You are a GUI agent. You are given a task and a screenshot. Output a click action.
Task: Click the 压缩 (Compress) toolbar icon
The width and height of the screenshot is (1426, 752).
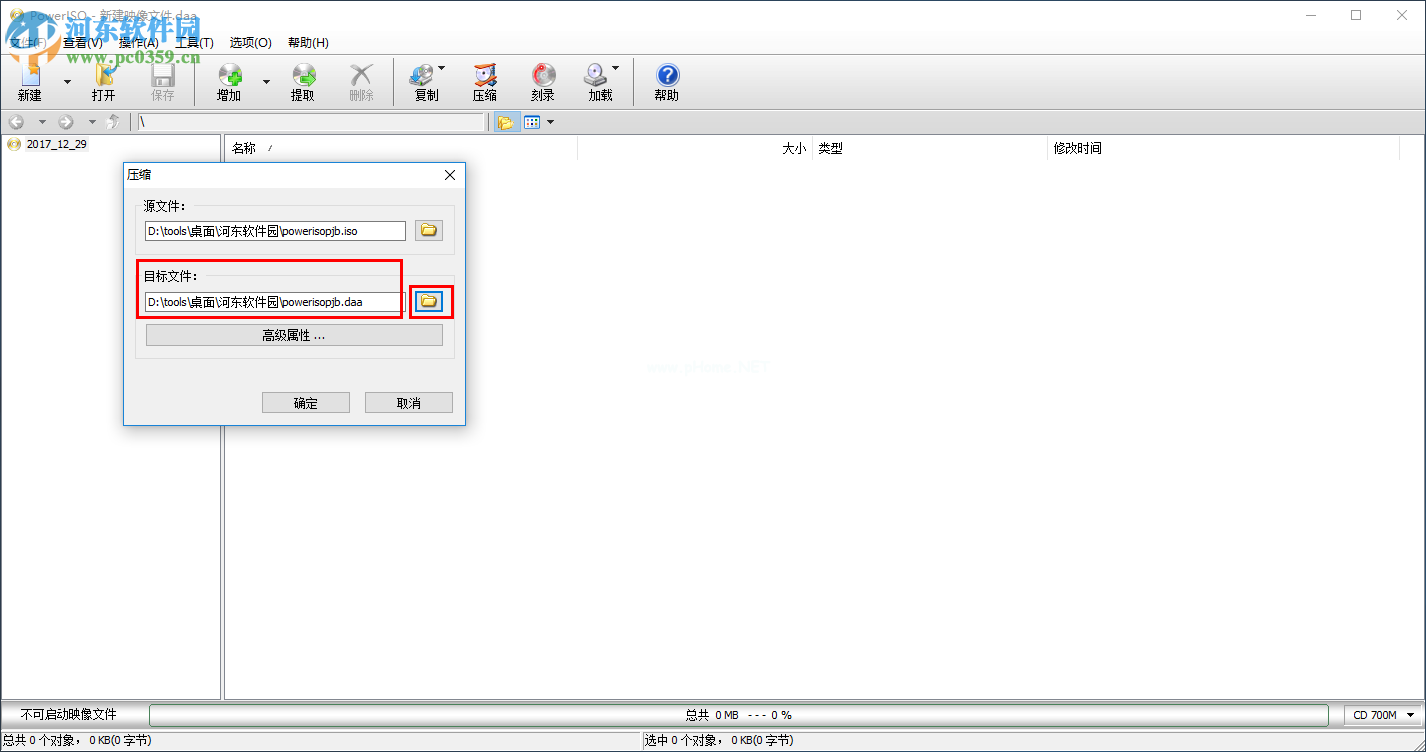coord(485,78)
